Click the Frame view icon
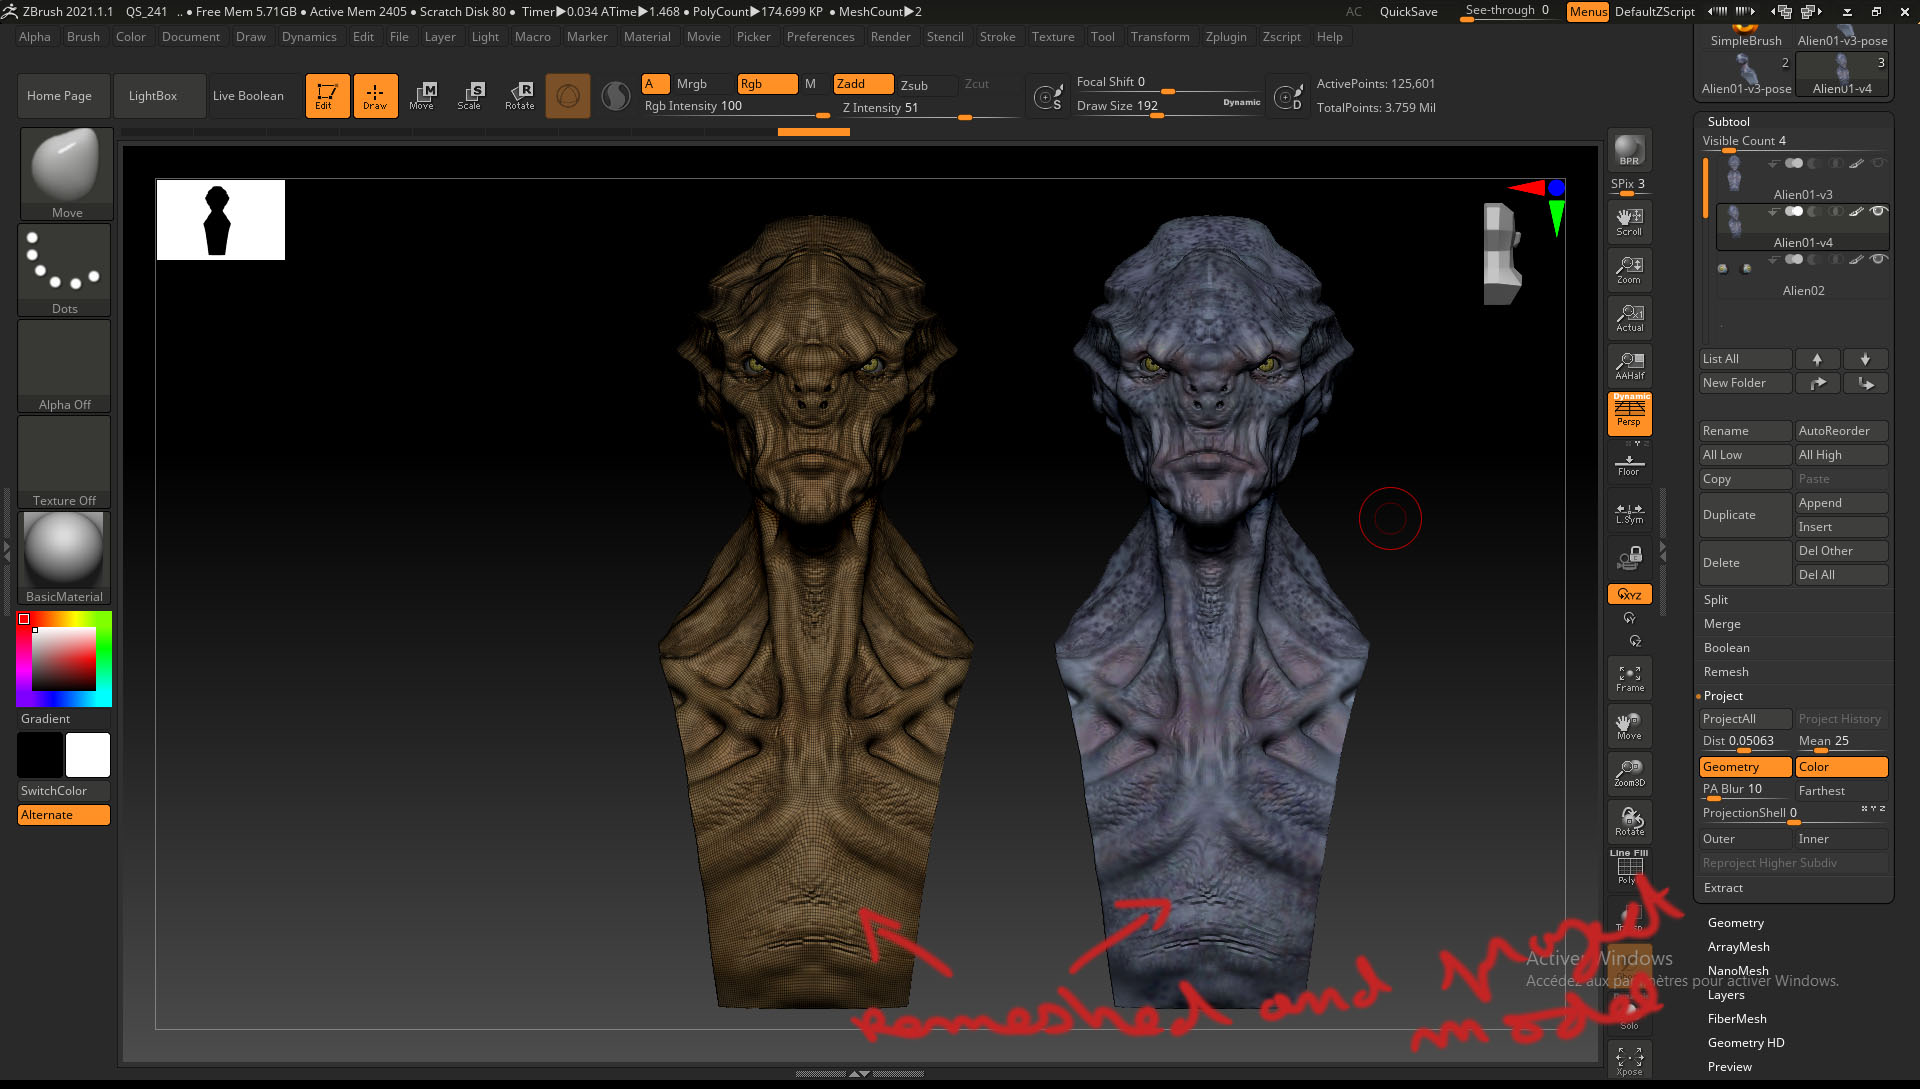 point(1629,678)
